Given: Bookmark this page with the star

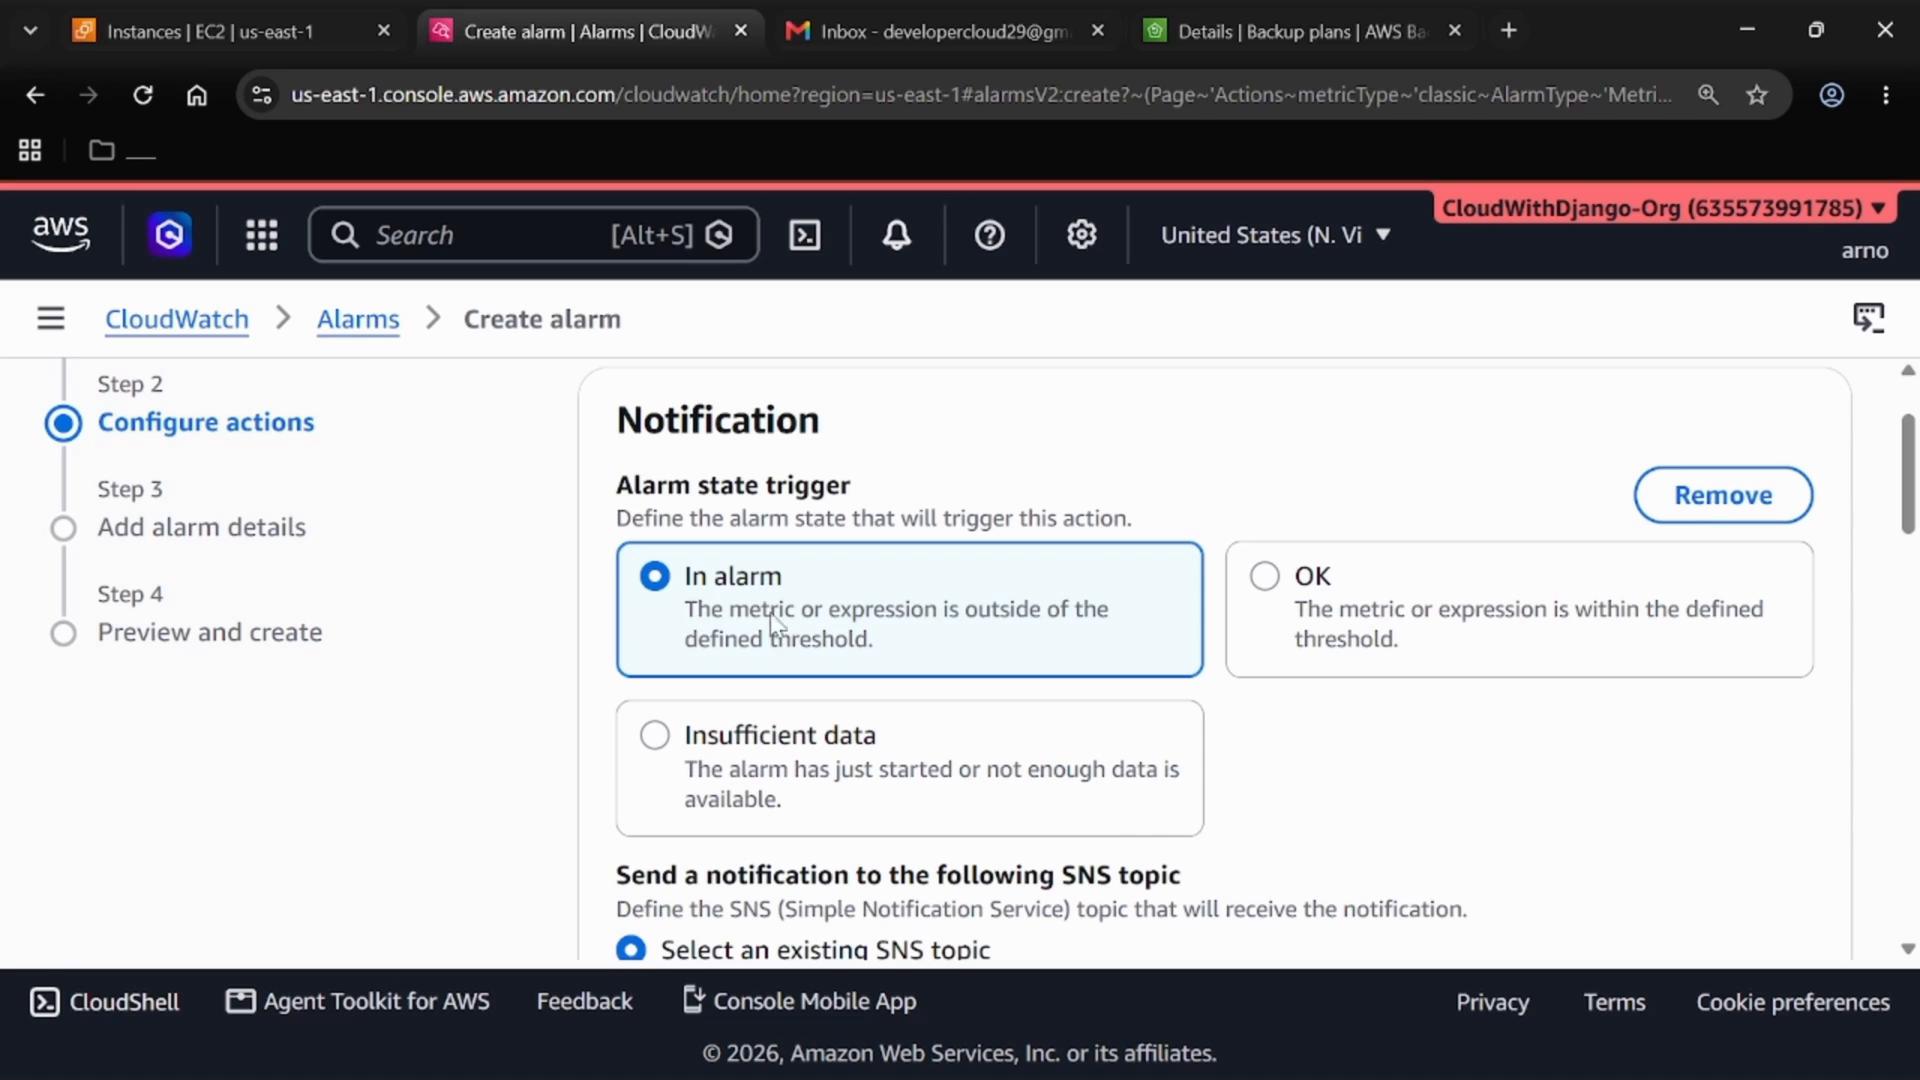Looking at the screenshot, I should [1757, 95].
